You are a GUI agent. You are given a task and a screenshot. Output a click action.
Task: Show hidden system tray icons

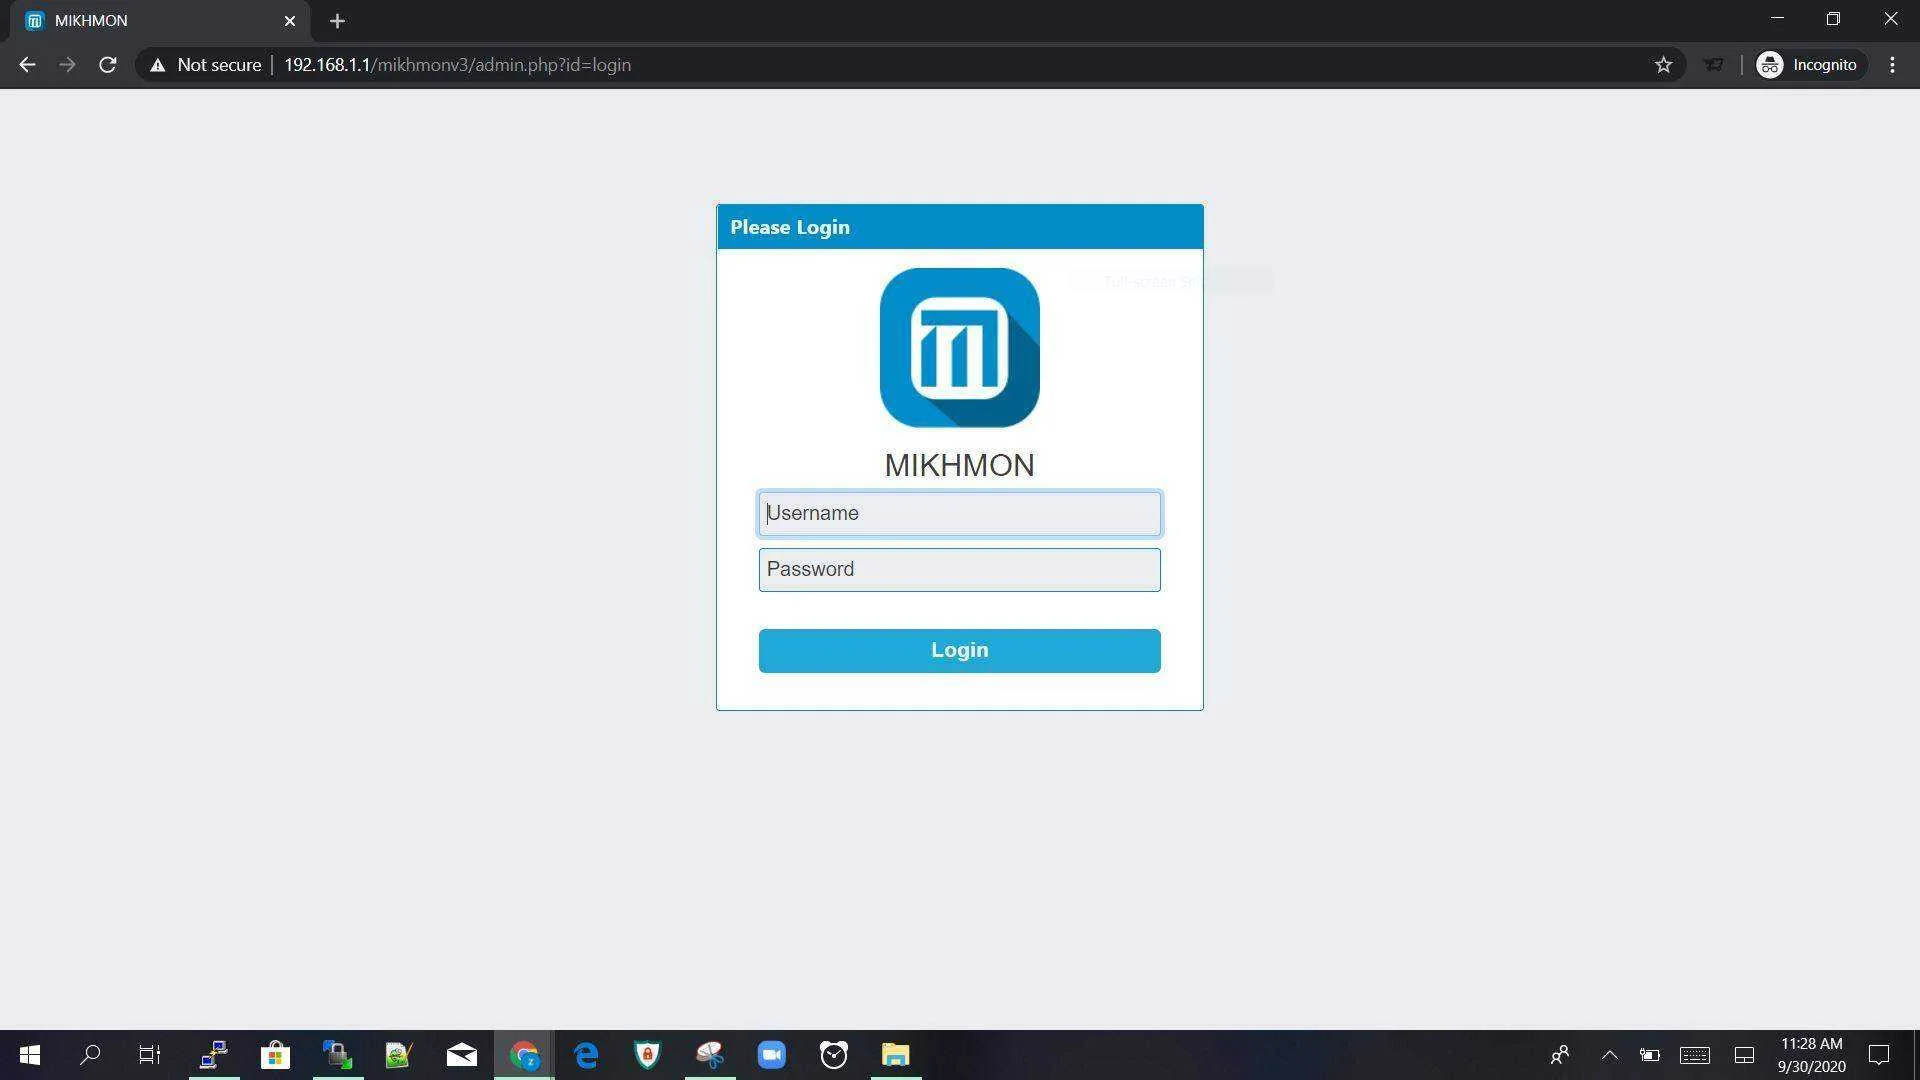[x=1609, y=1055]
